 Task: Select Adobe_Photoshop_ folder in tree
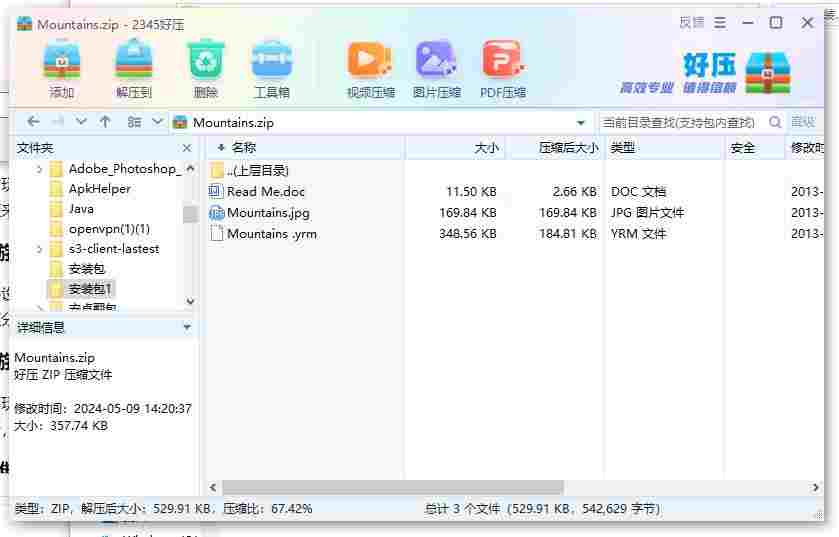pos(125,169)
